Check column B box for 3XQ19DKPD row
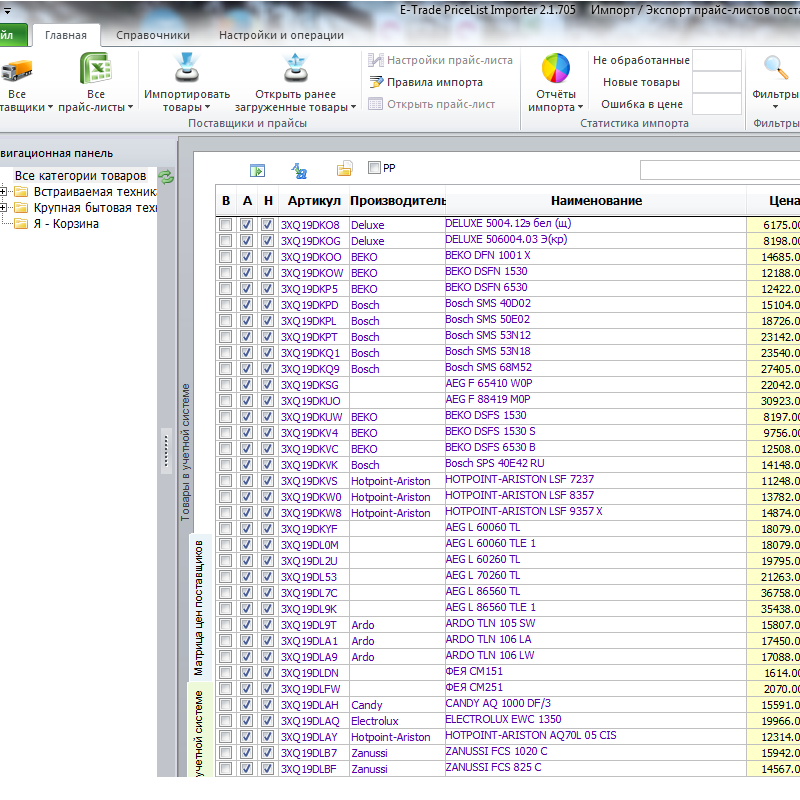 point(225,305)
